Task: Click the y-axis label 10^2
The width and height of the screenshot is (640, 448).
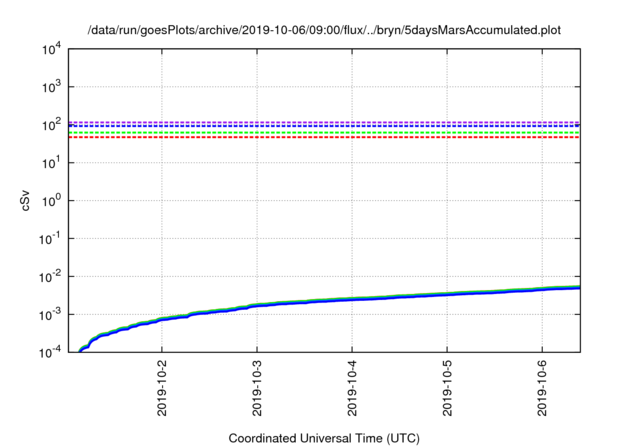Action: (51, 124)
